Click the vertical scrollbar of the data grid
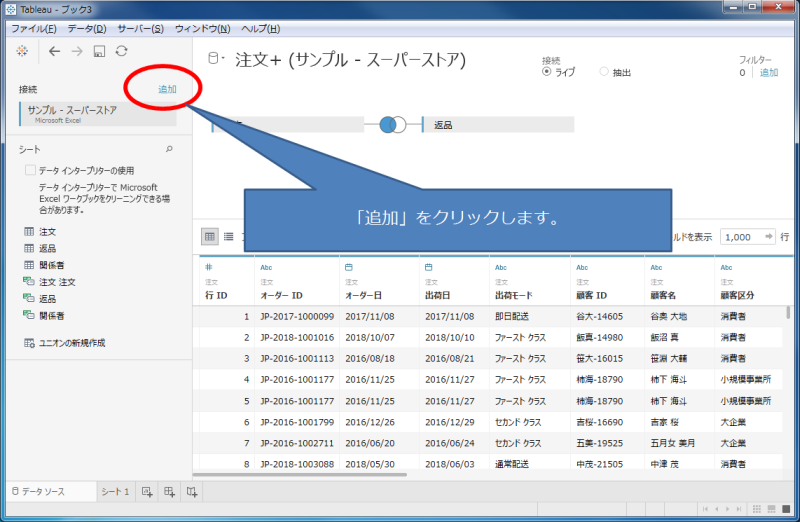Image resolution: width=800 pixels, height=522 pixels. pyautogui.click(x=788, y=312)
